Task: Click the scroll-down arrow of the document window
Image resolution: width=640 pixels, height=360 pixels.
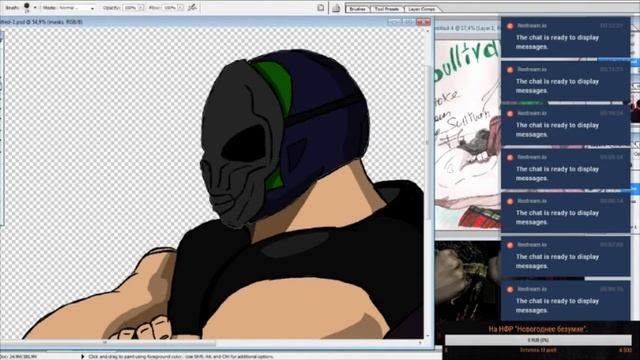Action: click(x=428, y=336)
